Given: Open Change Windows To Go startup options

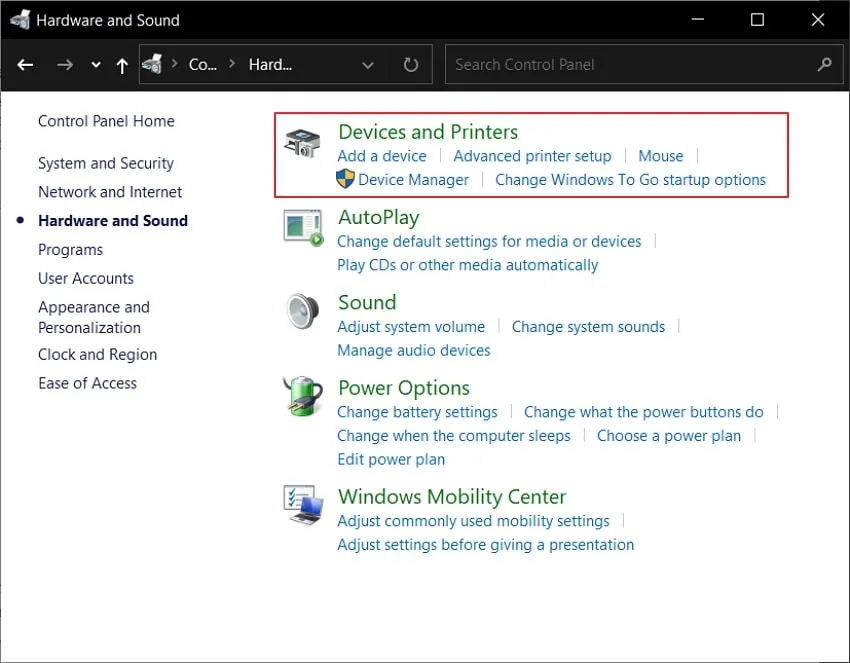Looking at the screenshot, I should tap(630, 180).
